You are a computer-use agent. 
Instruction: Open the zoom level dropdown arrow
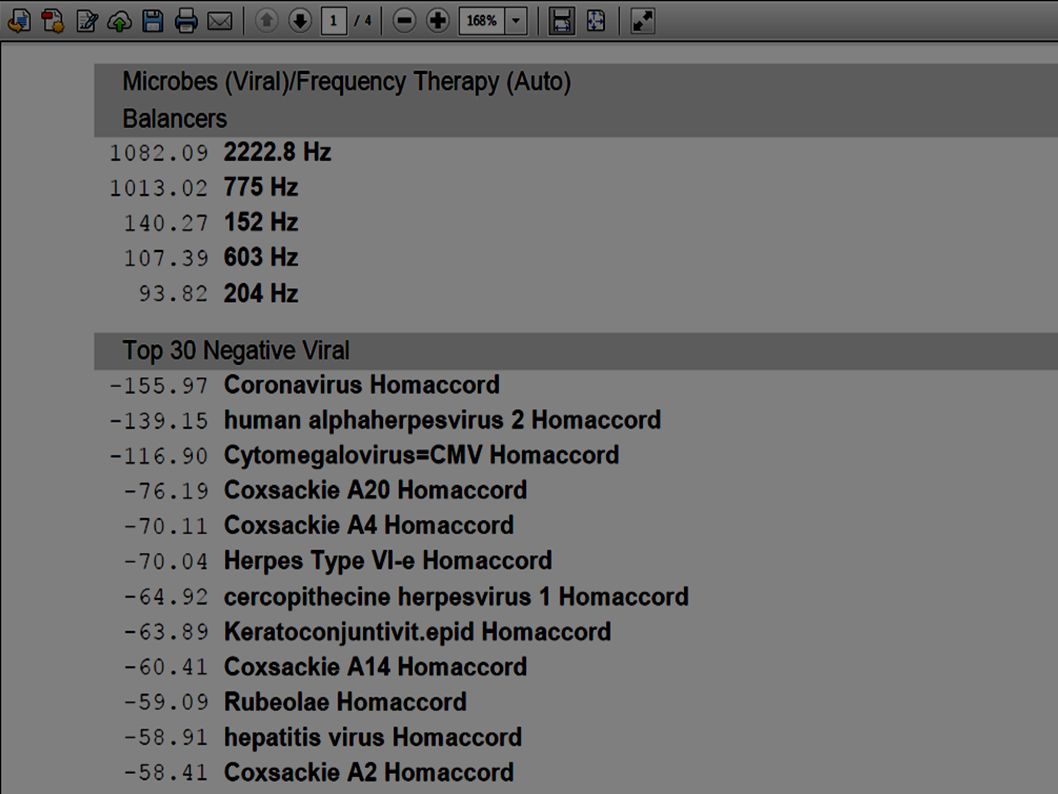pos(516,21)
